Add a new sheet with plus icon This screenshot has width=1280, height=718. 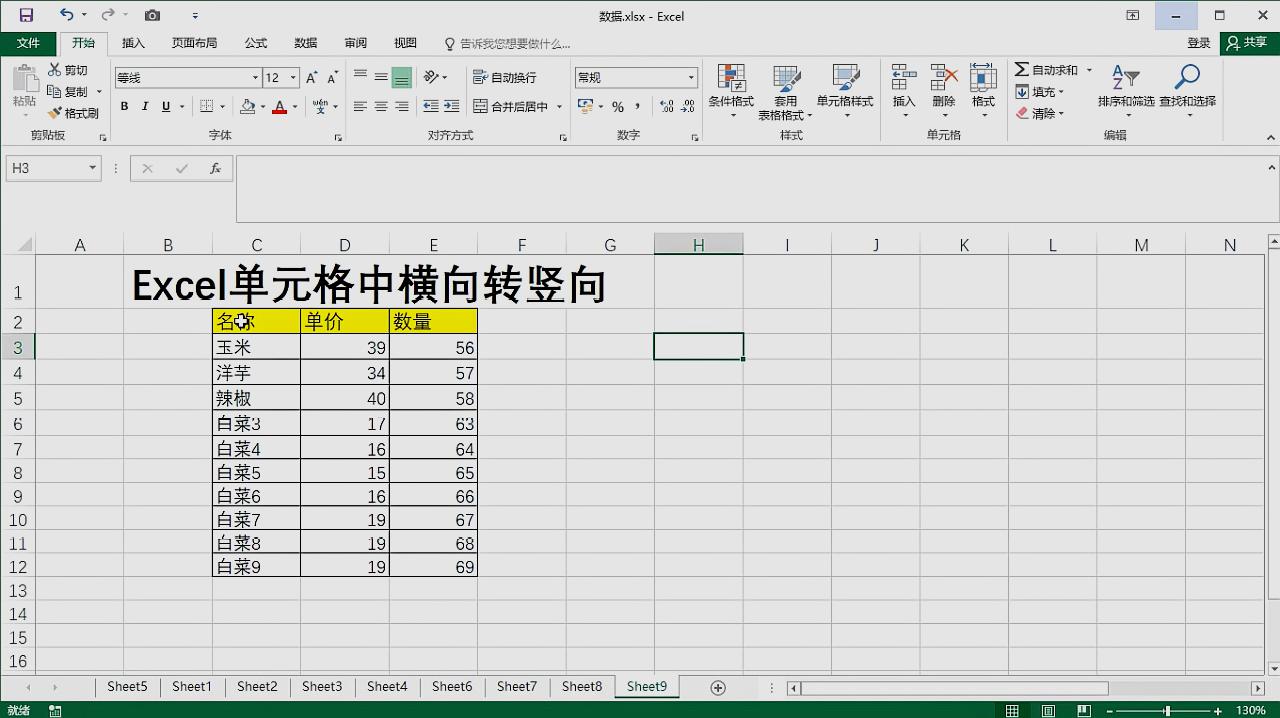(717, 687)
